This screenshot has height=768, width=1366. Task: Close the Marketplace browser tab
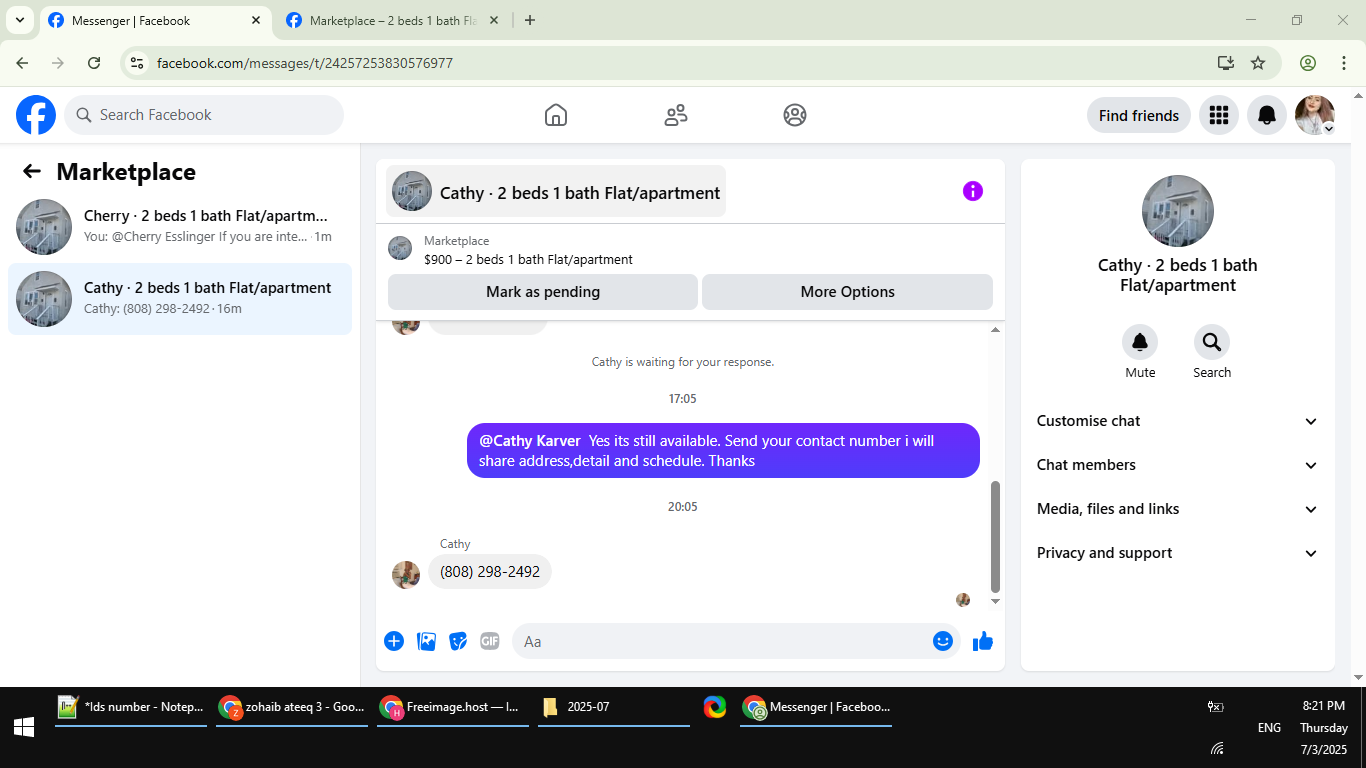pyautogui.click(x=493, y=20)
